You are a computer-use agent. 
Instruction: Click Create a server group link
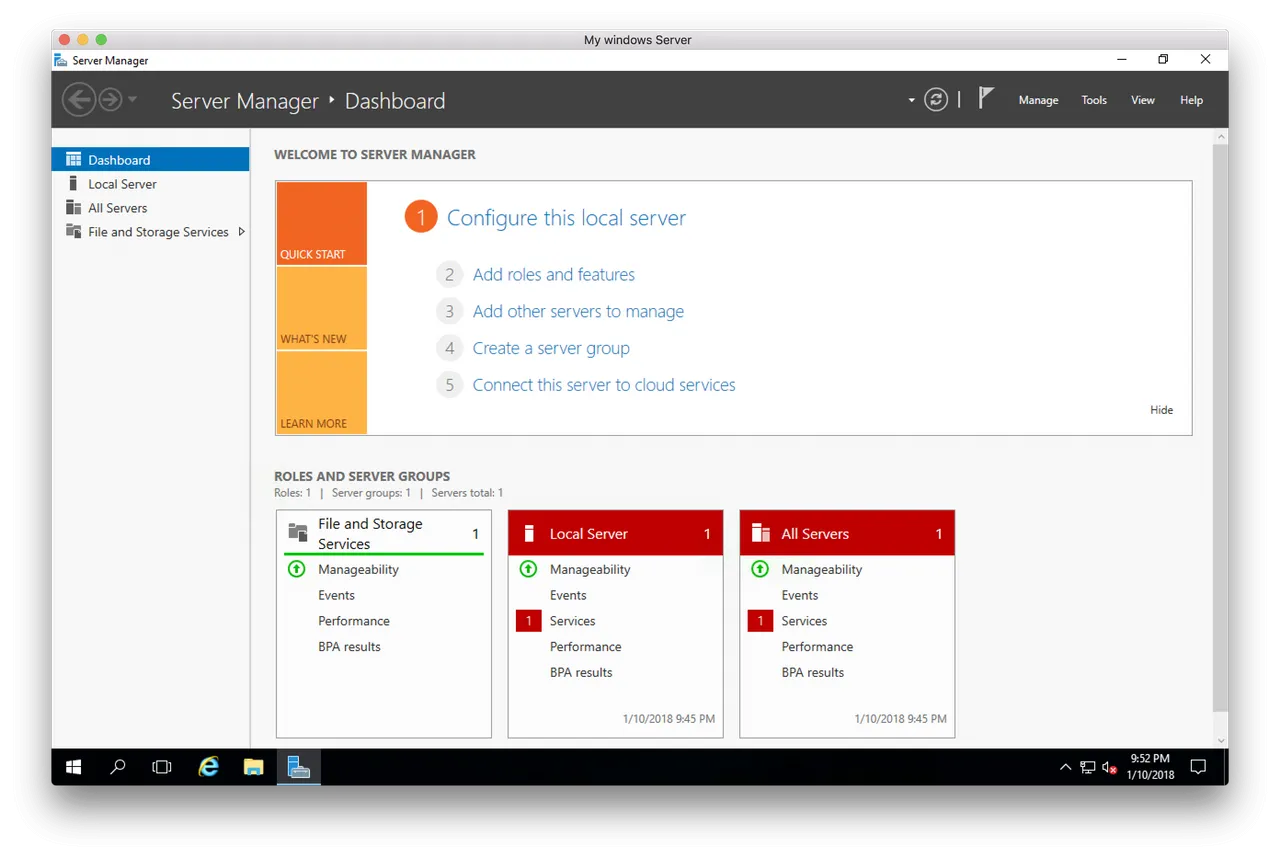pos(551,348)
